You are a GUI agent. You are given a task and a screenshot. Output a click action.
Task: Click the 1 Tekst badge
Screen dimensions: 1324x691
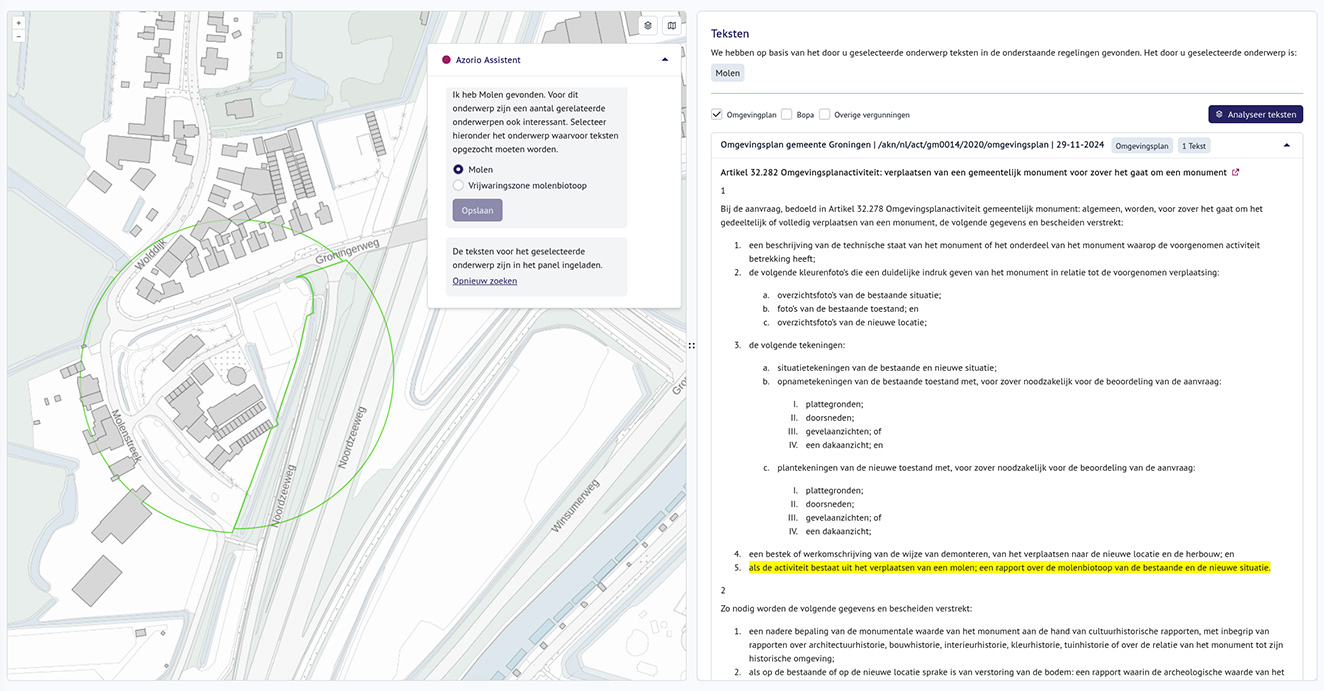[x=1193, y=146]
